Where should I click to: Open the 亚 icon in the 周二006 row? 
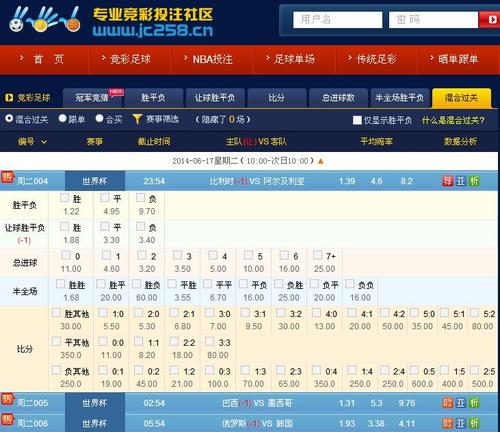point(461,423)
